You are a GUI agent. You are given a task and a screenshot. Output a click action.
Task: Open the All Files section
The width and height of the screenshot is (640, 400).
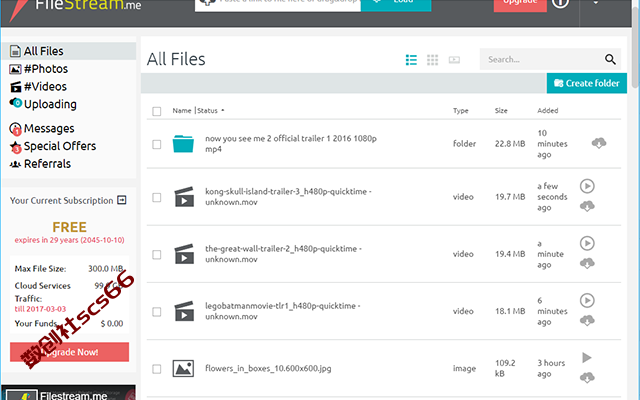(69, 51)
